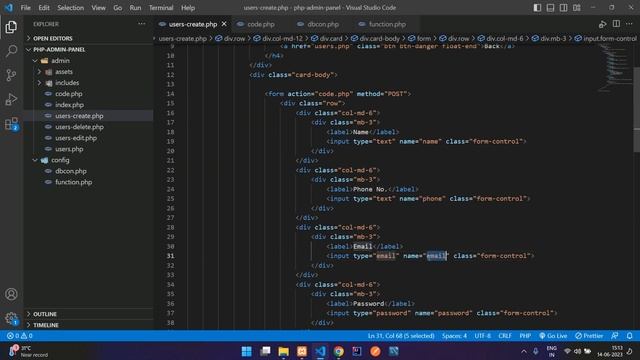The width and height of the screenshot is (640, 360).
Task: Collapse the config folder
Action: coord(89,160)
